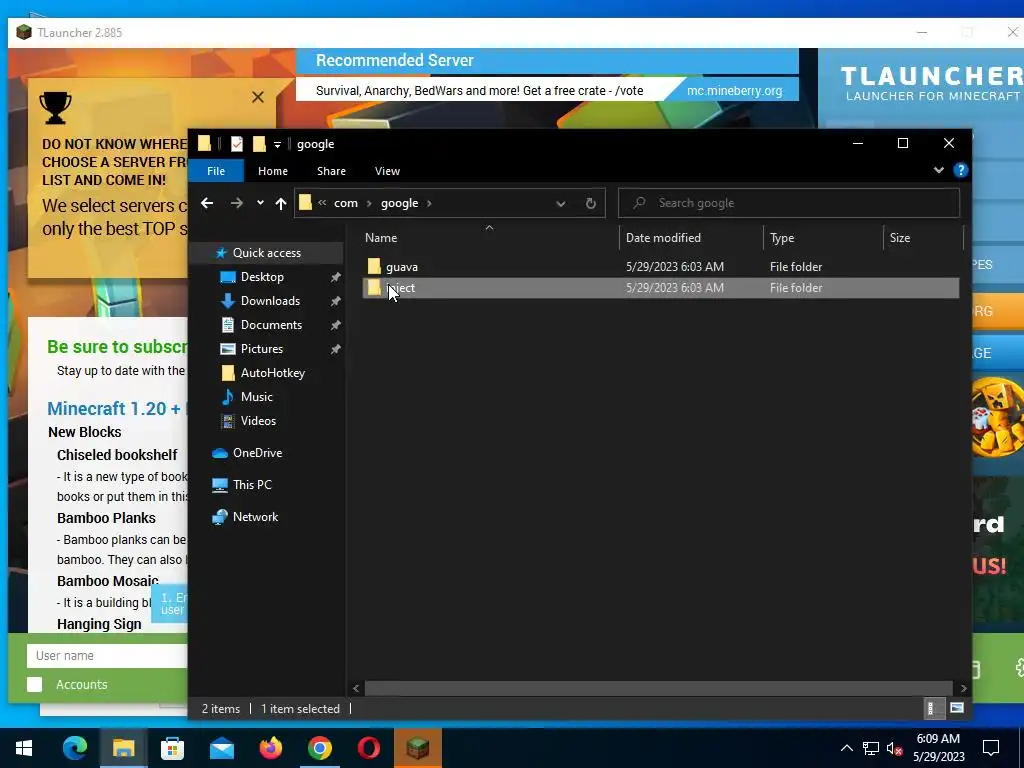Open Desktop in navigation pane
Image resolution: width=1024 pixels, height=768 pixels.
261,277
